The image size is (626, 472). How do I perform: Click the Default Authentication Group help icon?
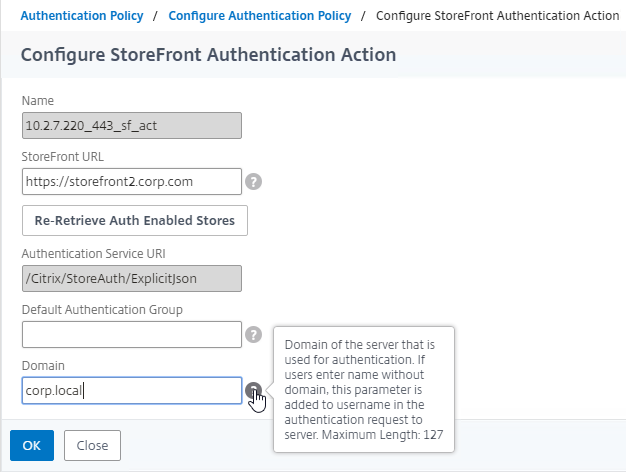254,335
